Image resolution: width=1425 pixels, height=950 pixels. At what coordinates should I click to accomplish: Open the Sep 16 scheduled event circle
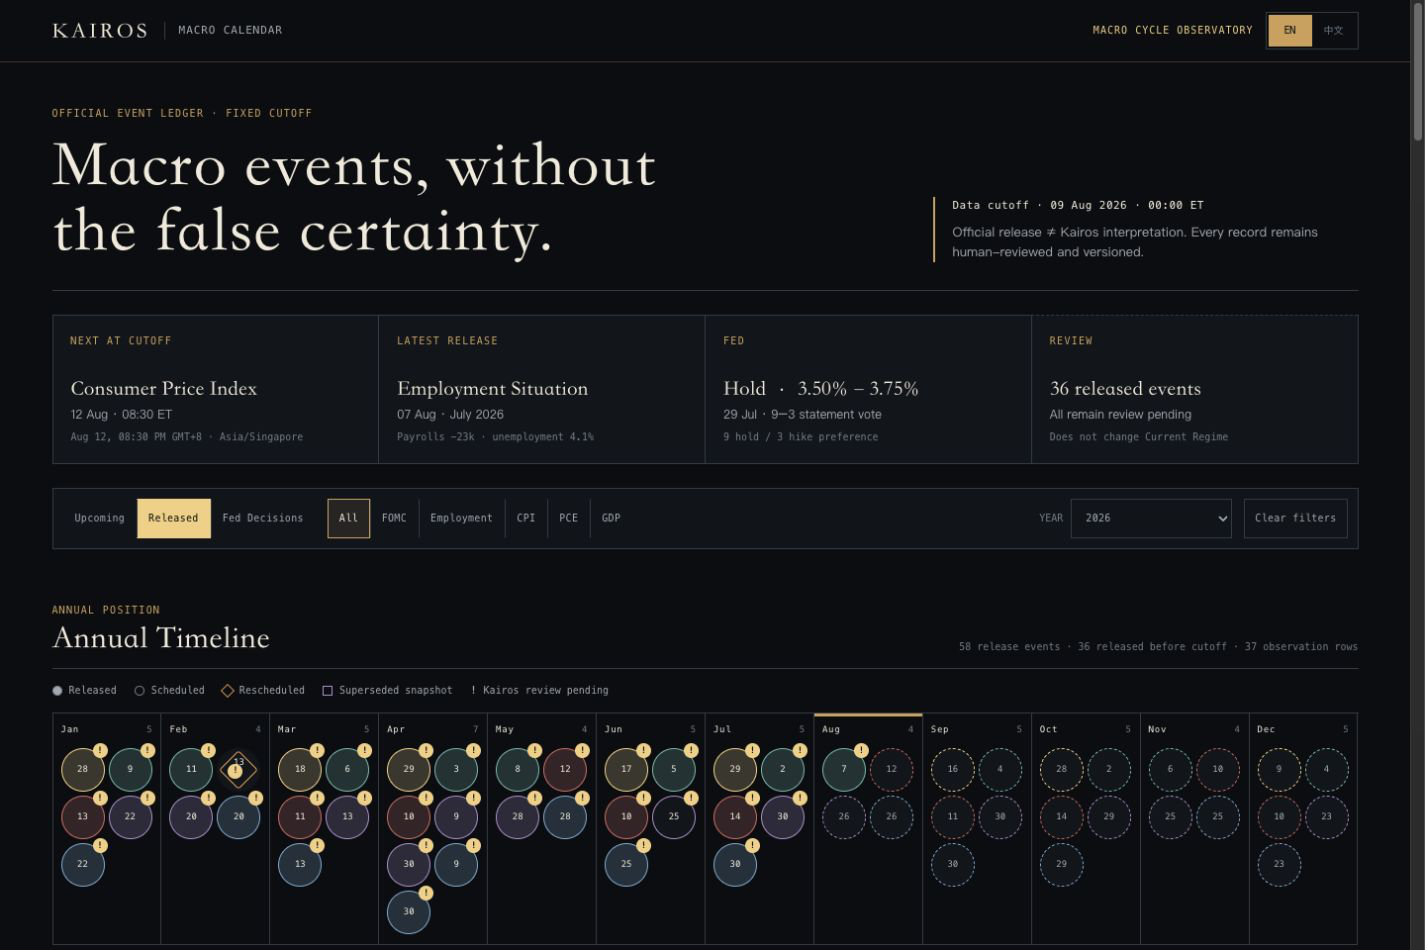tap(952, 769)
